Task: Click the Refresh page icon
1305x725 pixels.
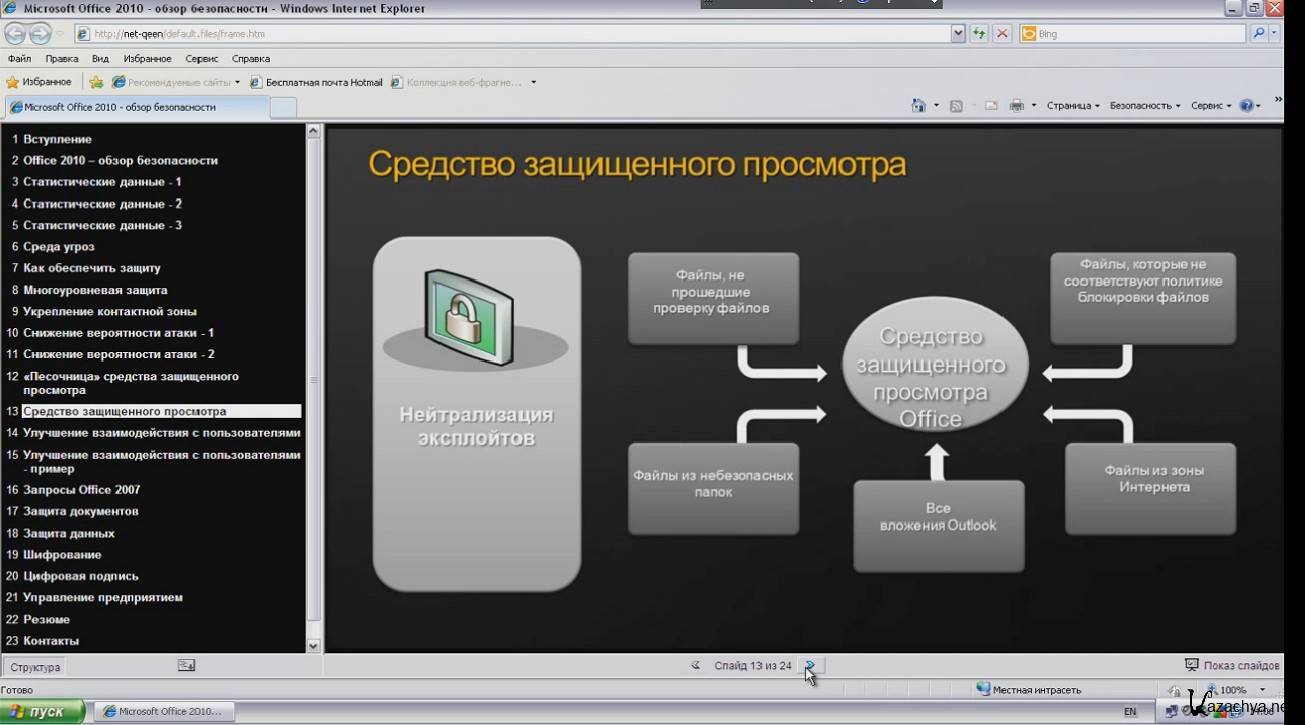Action: [x=979, y=34]
